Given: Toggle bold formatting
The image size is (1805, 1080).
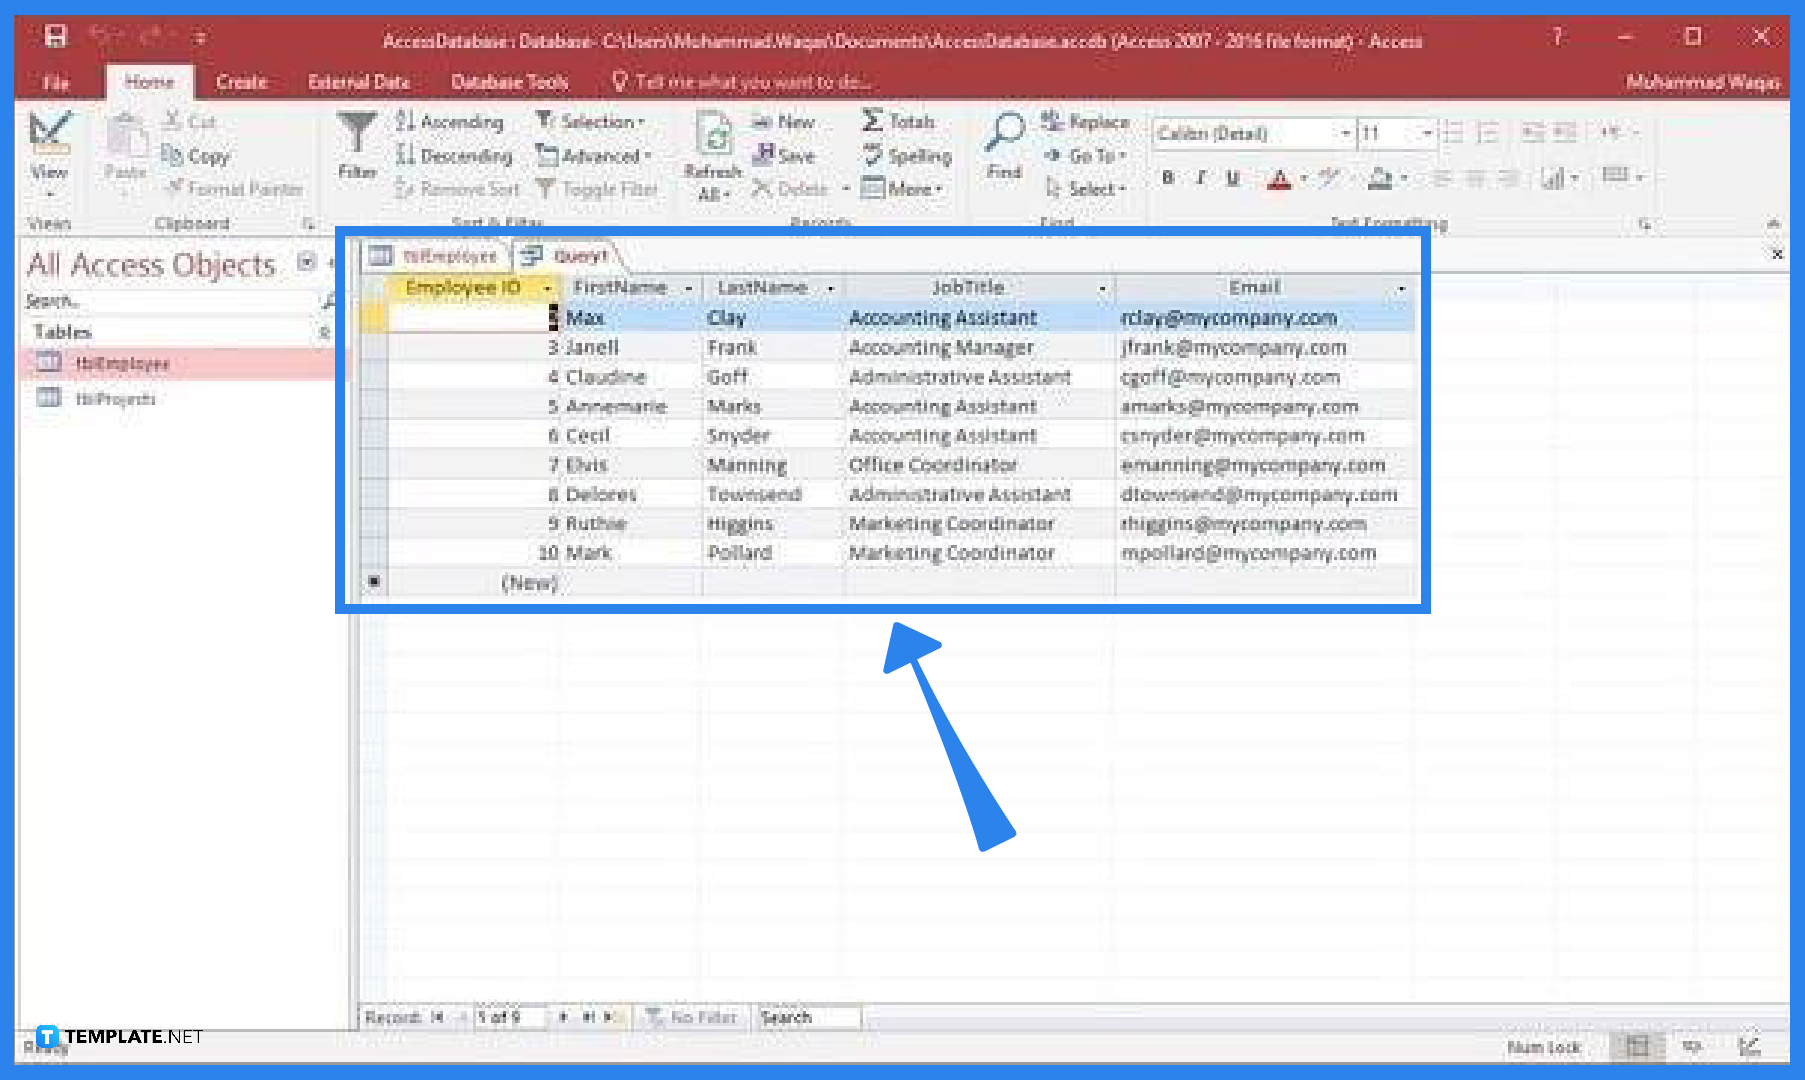Looking at the screenshot, I should click(1167, 178).
